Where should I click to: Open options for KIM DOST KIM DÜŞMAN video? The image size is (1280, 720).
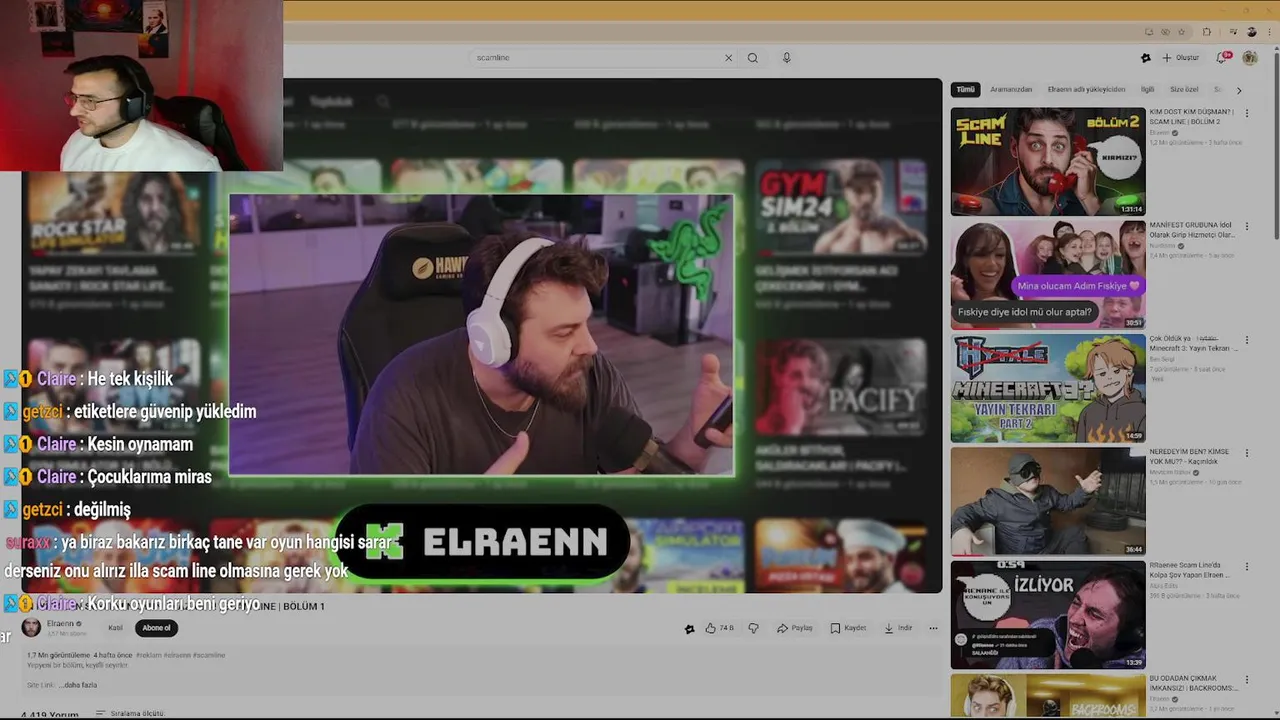[x=1247, y=113]
